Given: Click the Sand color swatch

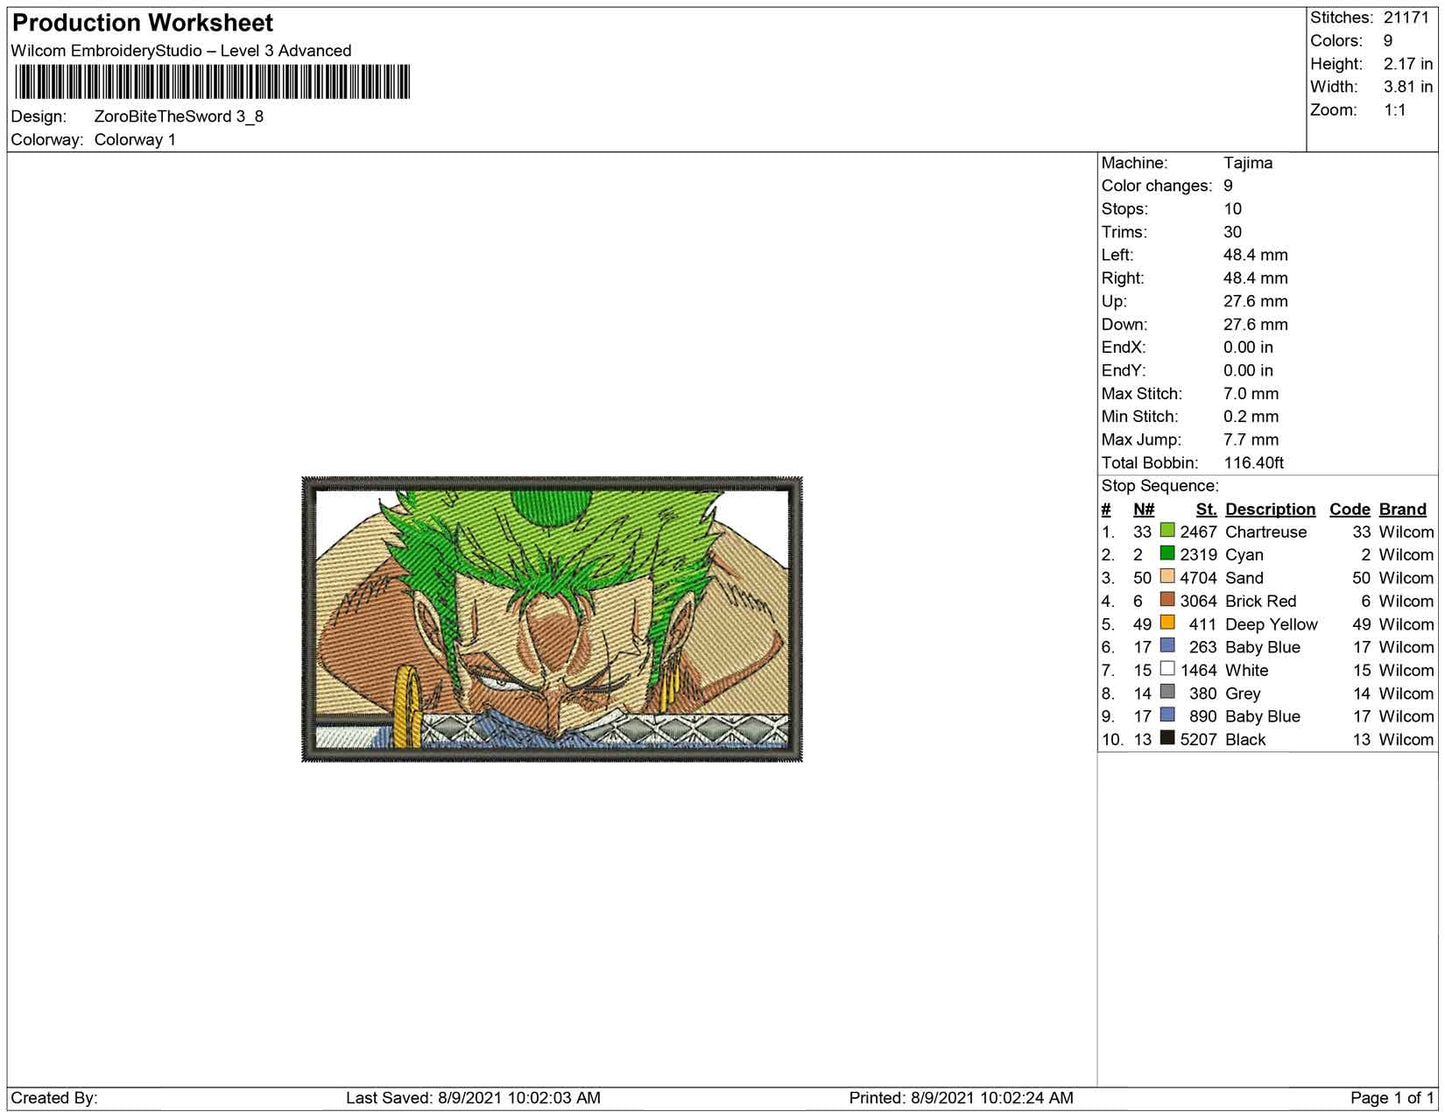Looking at the screenshot, I should [1167, 577].
